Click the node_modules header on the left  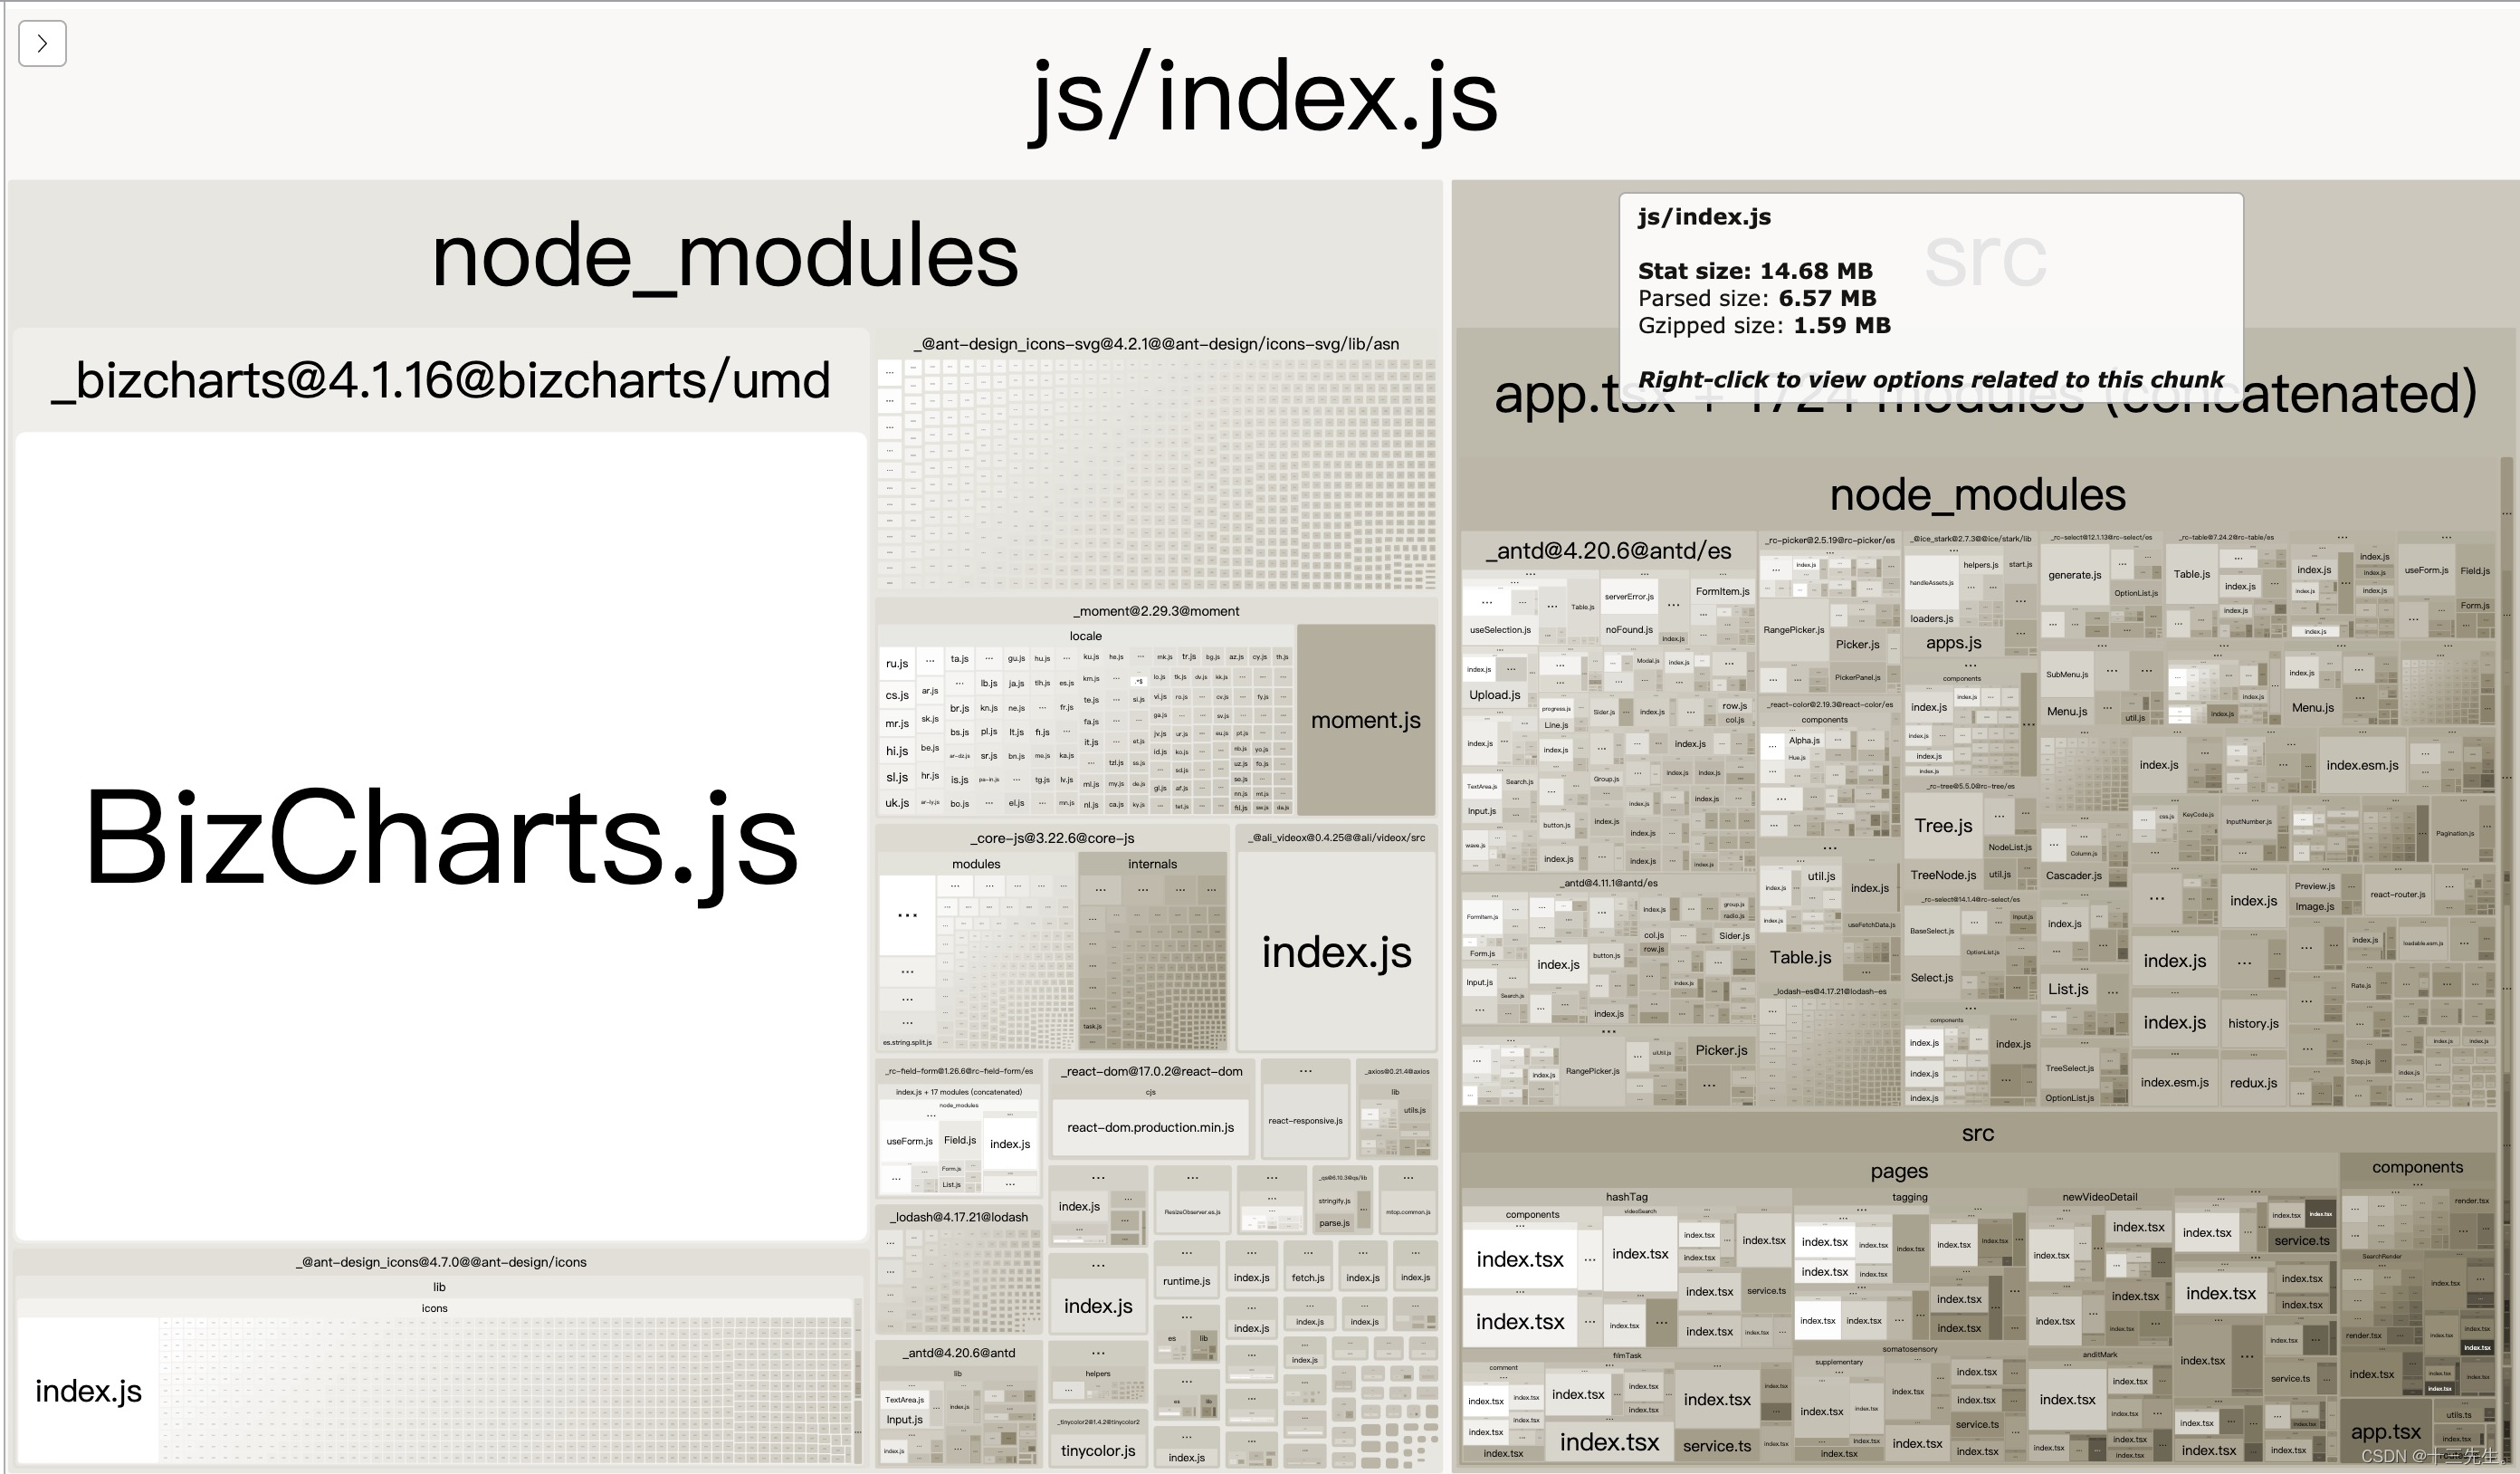click(724, 256)
